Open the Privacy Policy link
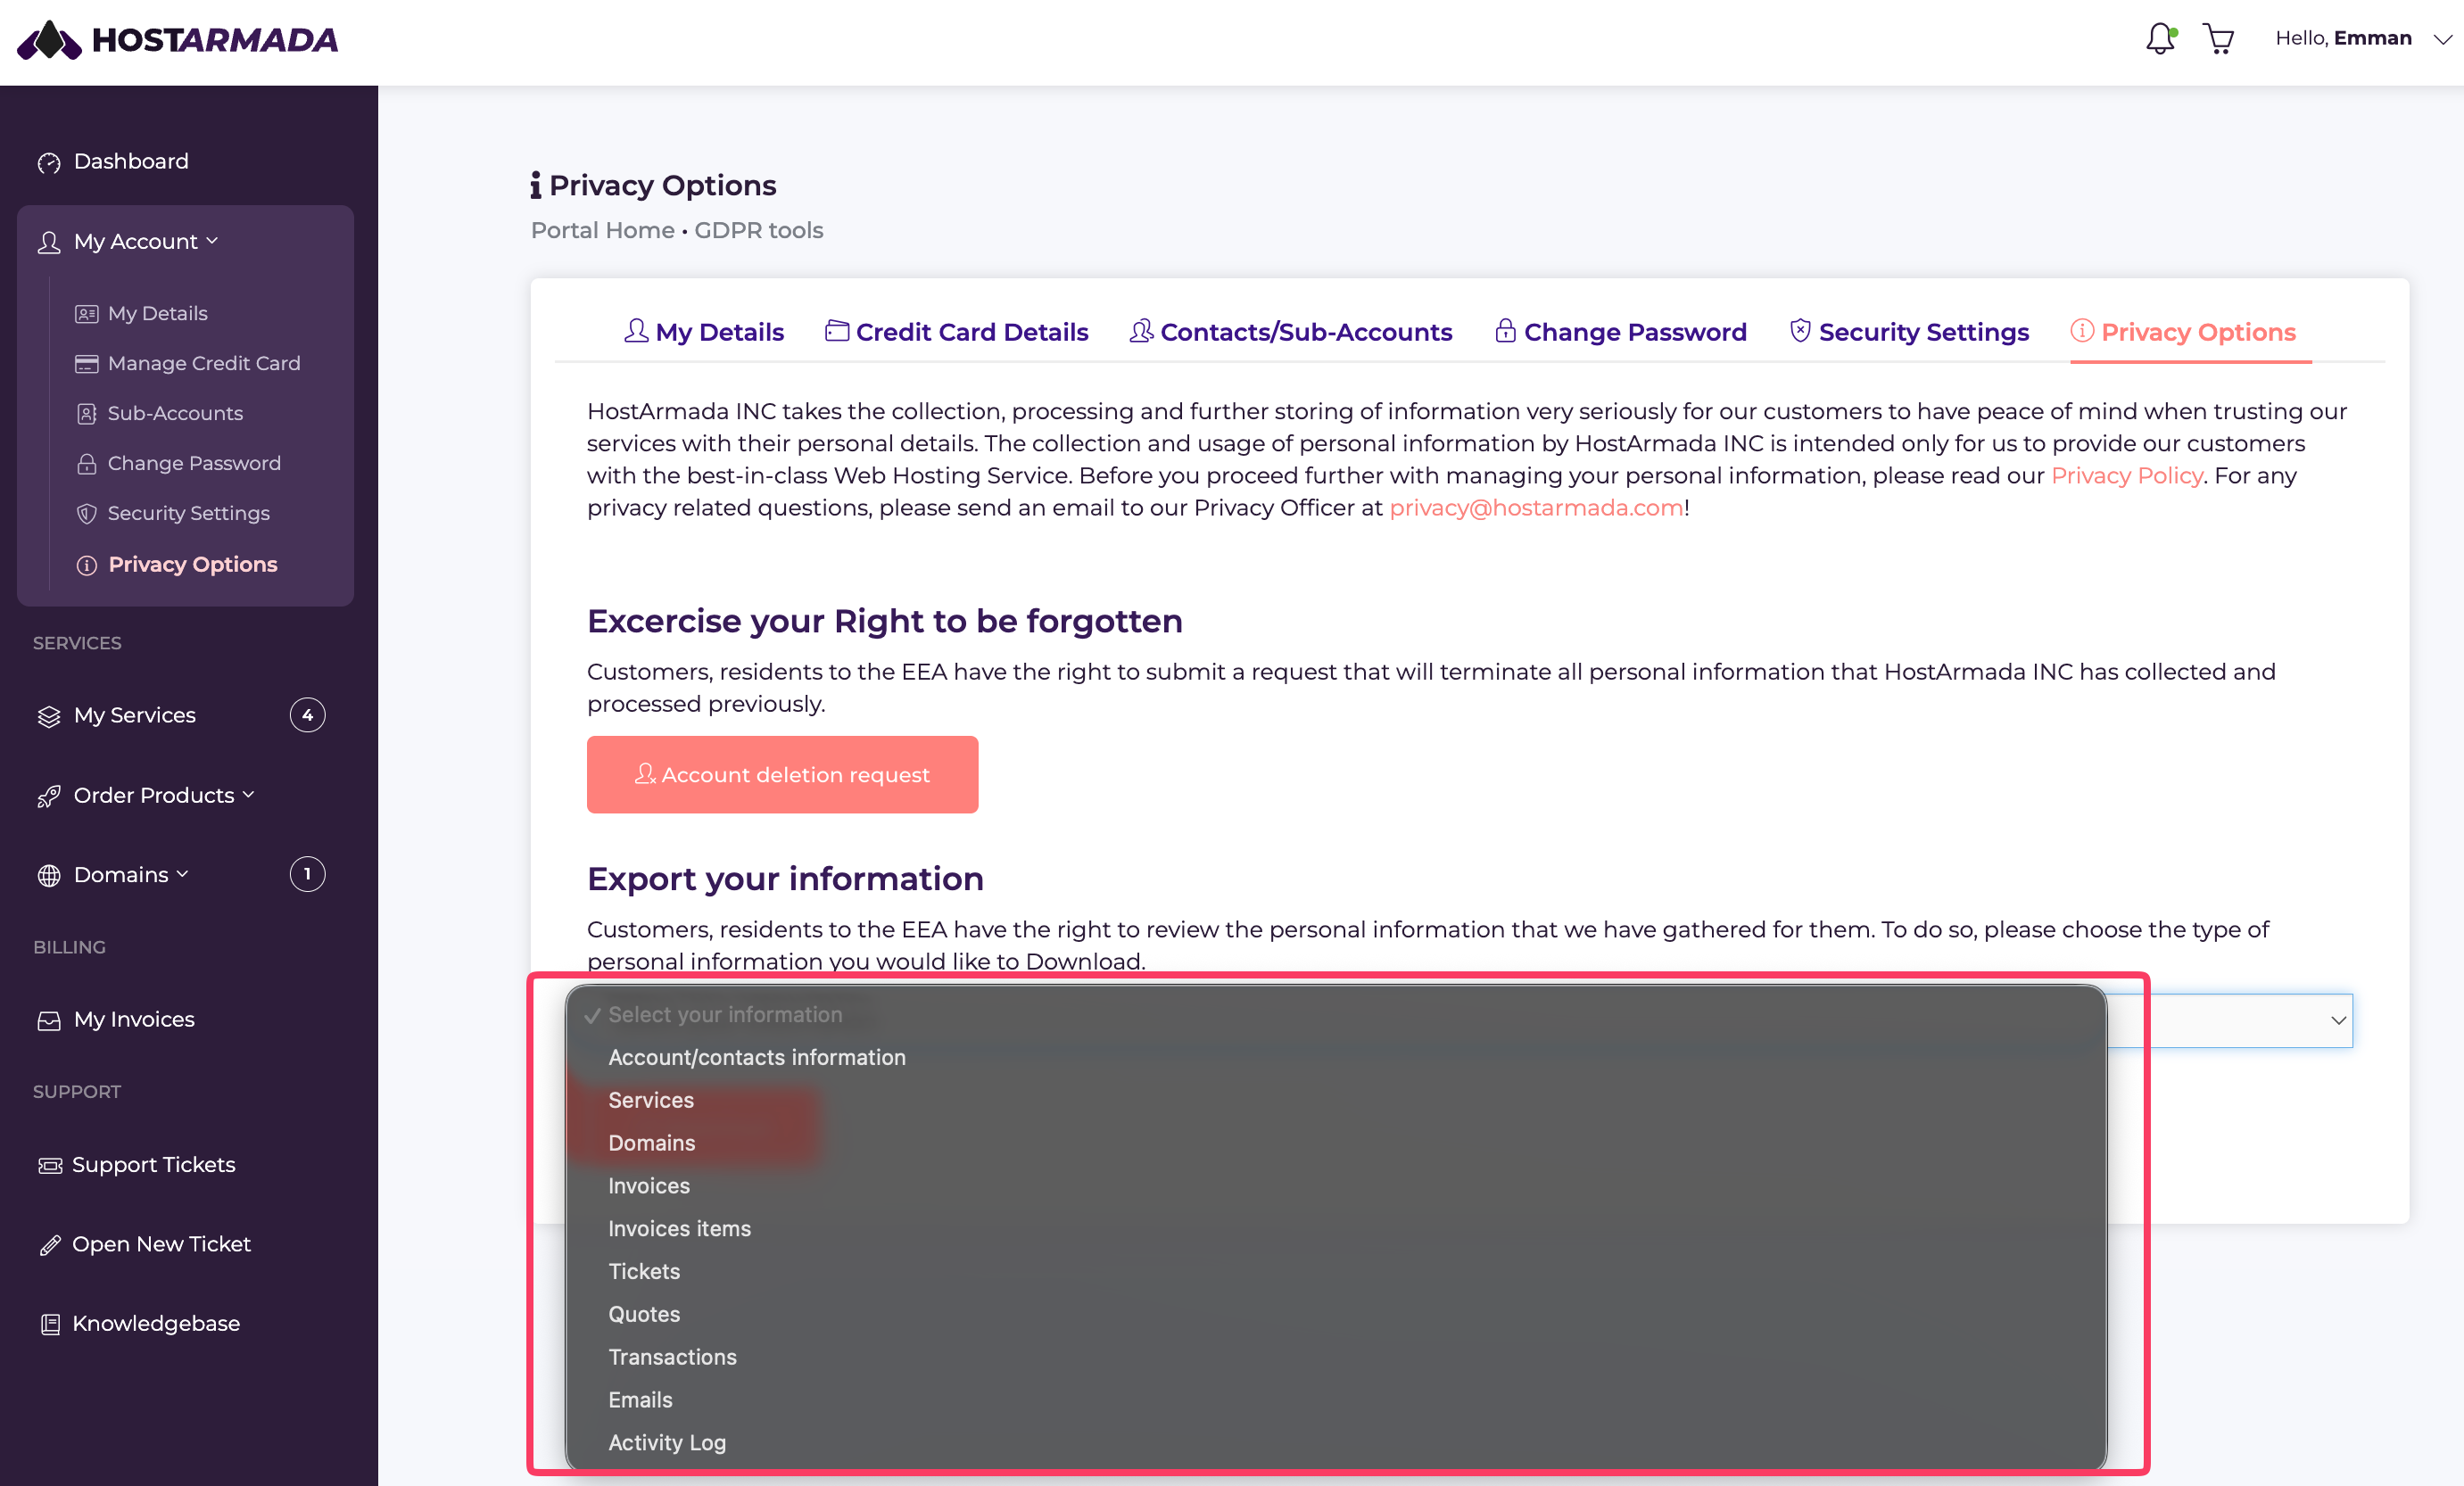 tap(2126, 475)
